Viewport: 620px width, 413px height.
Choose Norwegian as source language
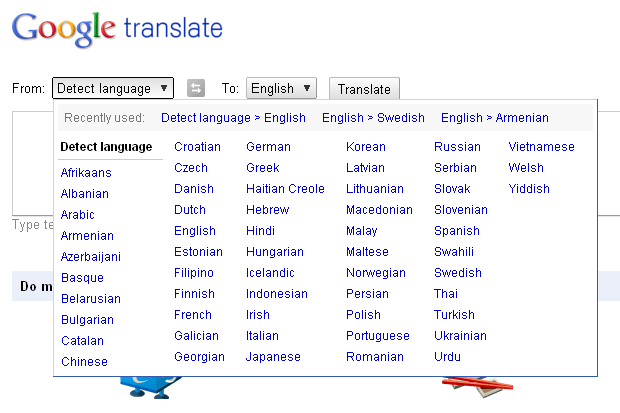pyautogui.click(x=376, y=273)
